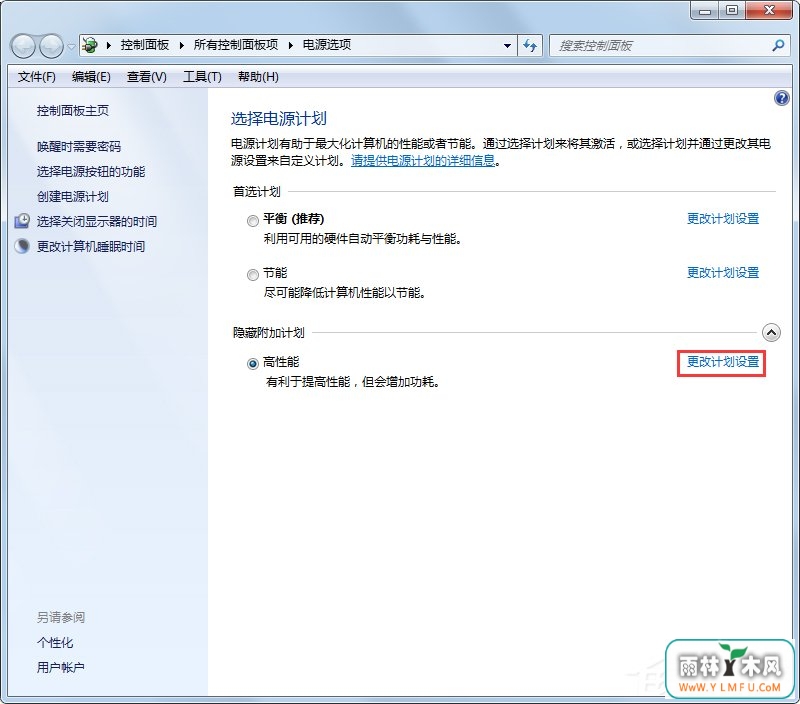Screen dimensions: 800x704
Task: Expand the arrow before 控制面板 in breadcrumb
Action: tap(109, 45)
